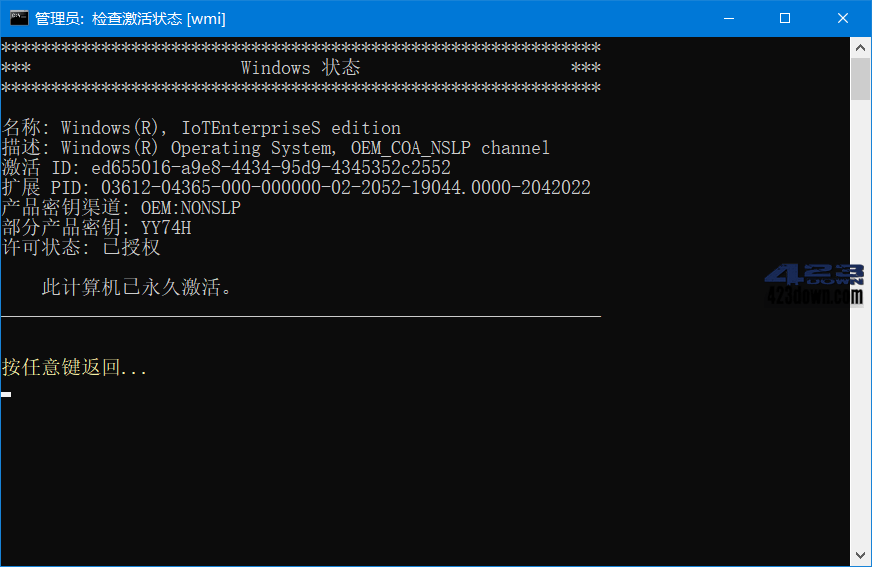Viewport: 872px width, 567px height.
Task: Click the scrollbar down arrow
Action: click(860, 555)
